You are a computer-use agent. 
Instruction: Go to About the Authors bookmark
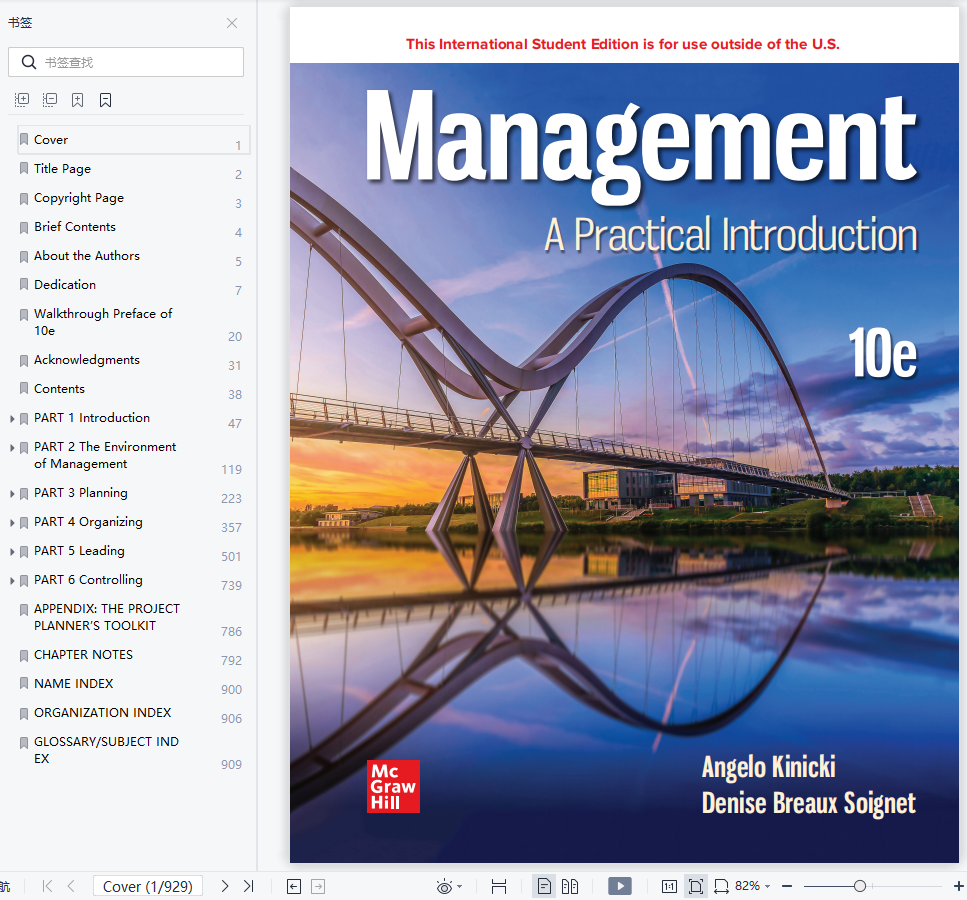[87, 256]
